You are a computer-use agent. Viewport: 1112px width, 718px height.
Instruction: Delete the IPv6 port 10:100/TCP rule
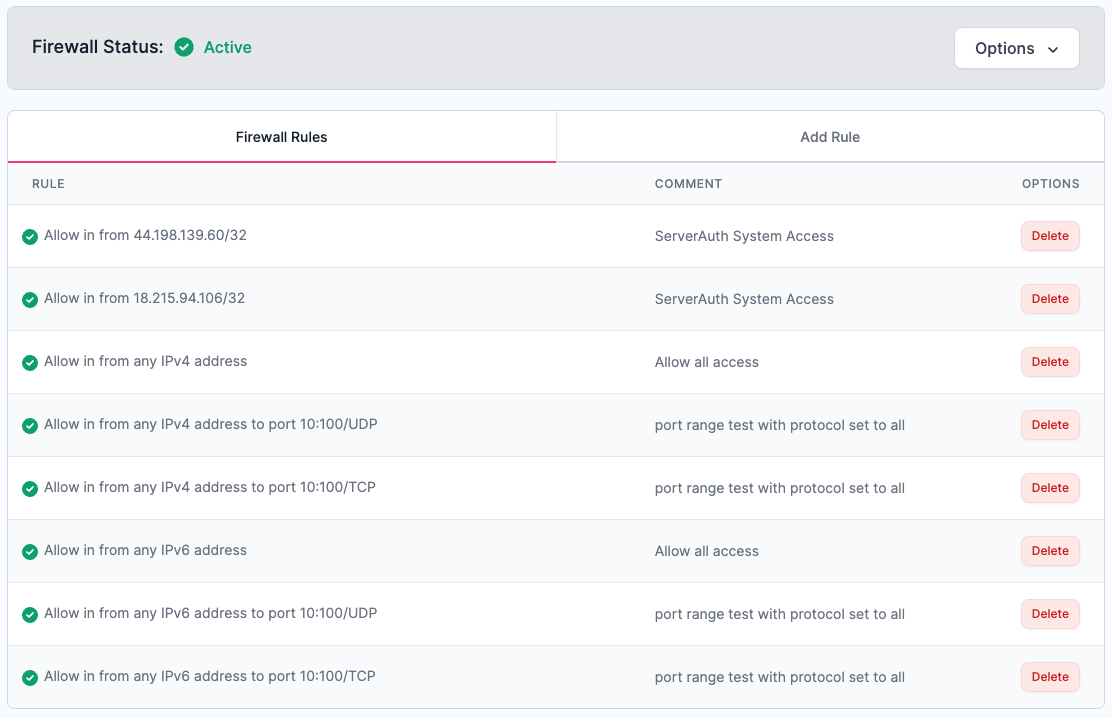tap(1050, 677)
